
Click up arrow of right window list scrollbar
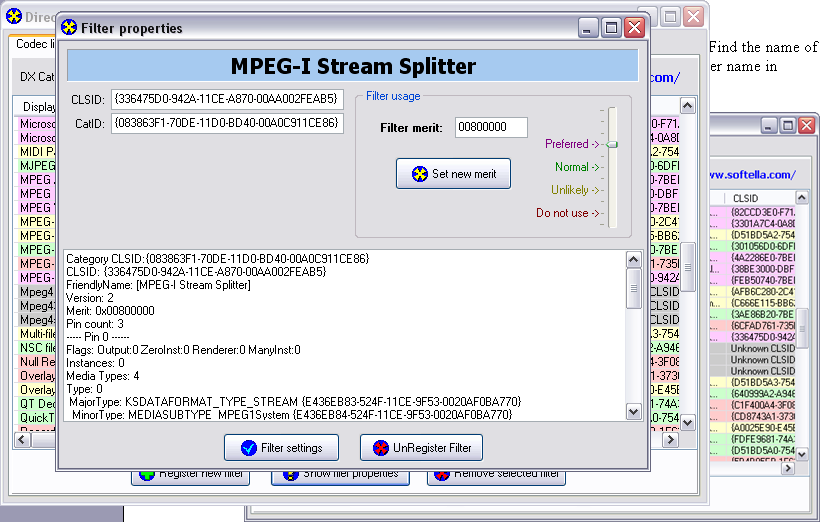click(x=802, y=198)
